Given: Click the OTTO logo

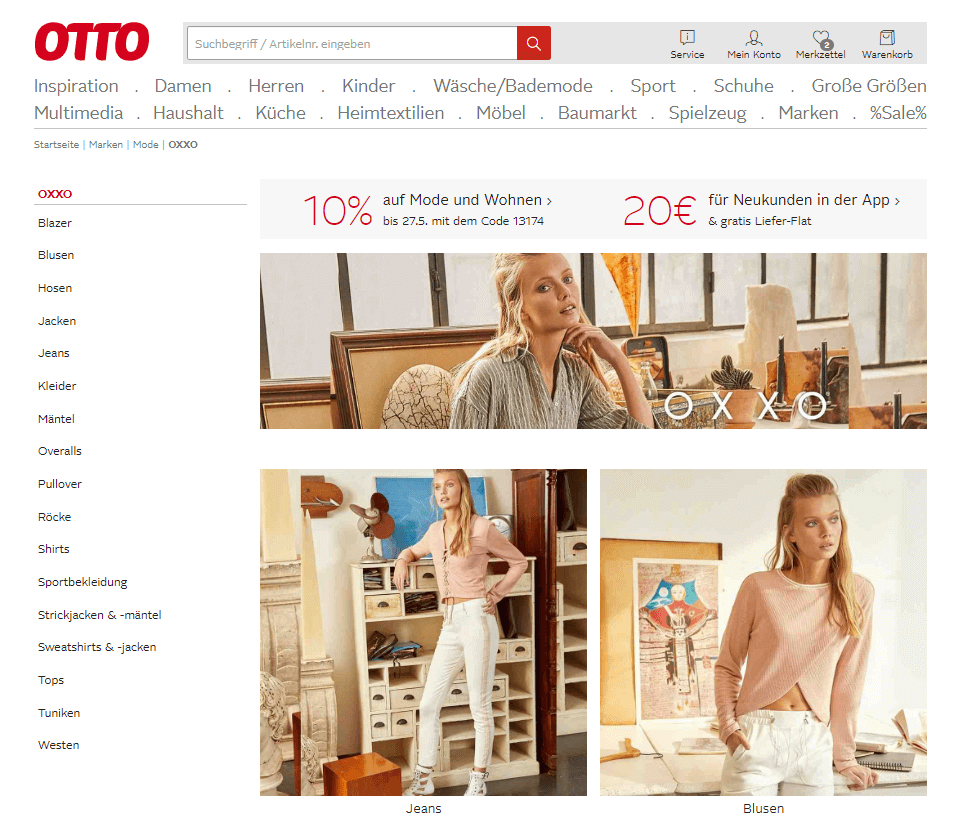Looking at the screenshot, I should [92, 42].
